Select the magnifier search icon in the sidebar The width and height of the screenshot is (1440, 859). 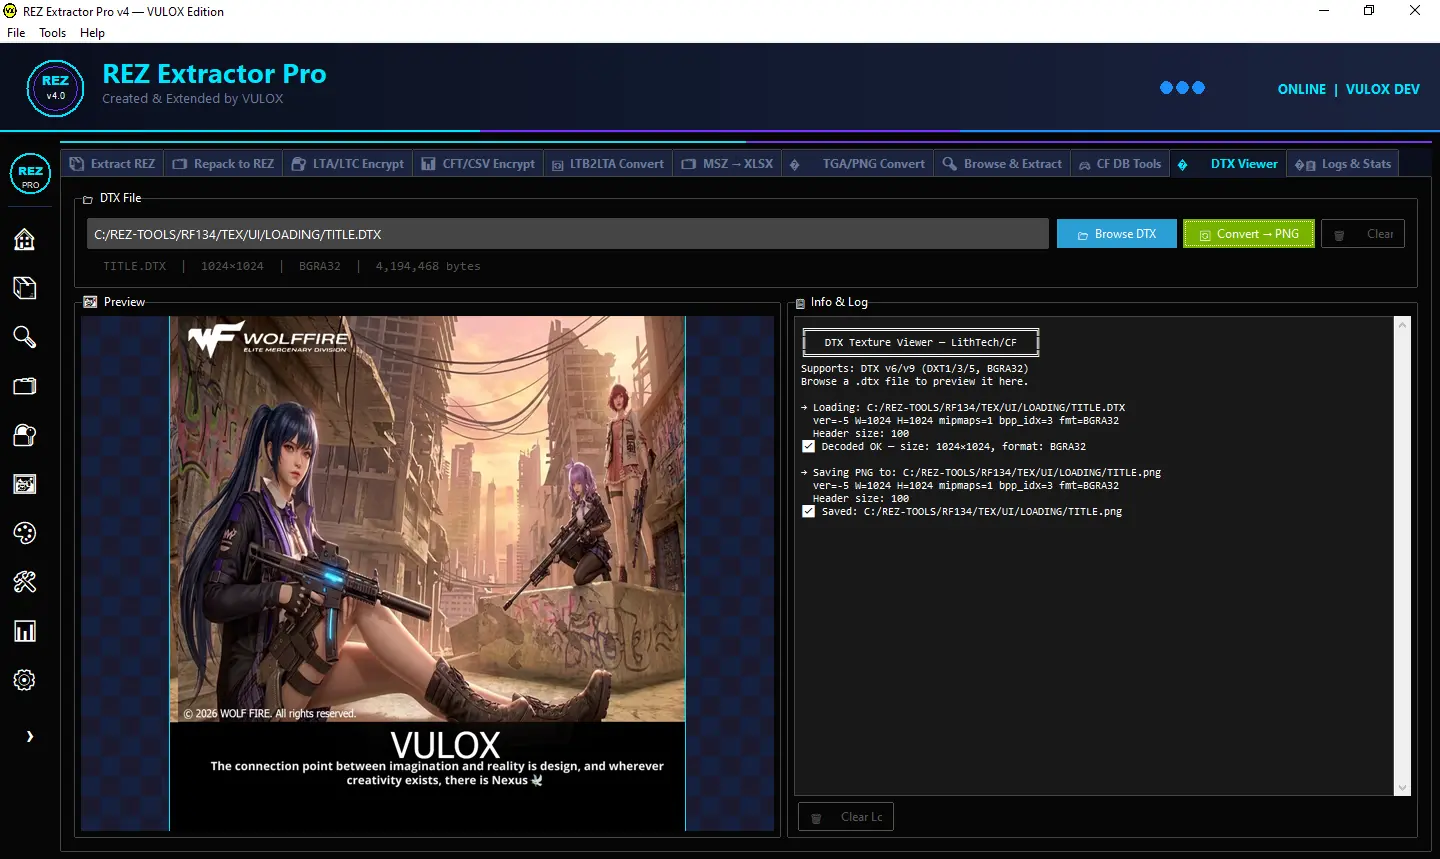25,337
